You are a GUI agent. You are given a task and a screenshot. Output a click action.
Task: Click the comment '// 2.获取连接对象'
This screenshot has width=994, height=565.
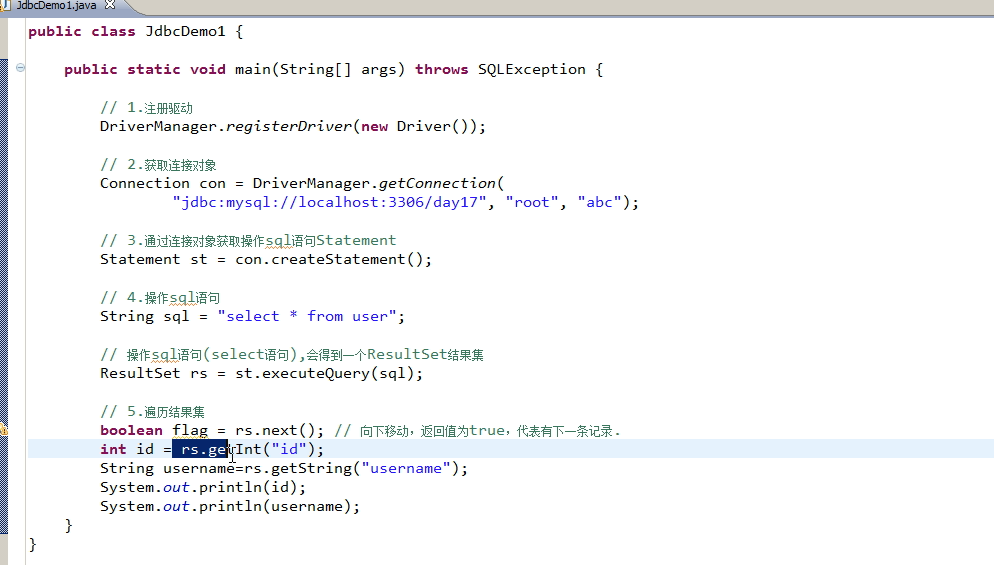pos(158,165)
